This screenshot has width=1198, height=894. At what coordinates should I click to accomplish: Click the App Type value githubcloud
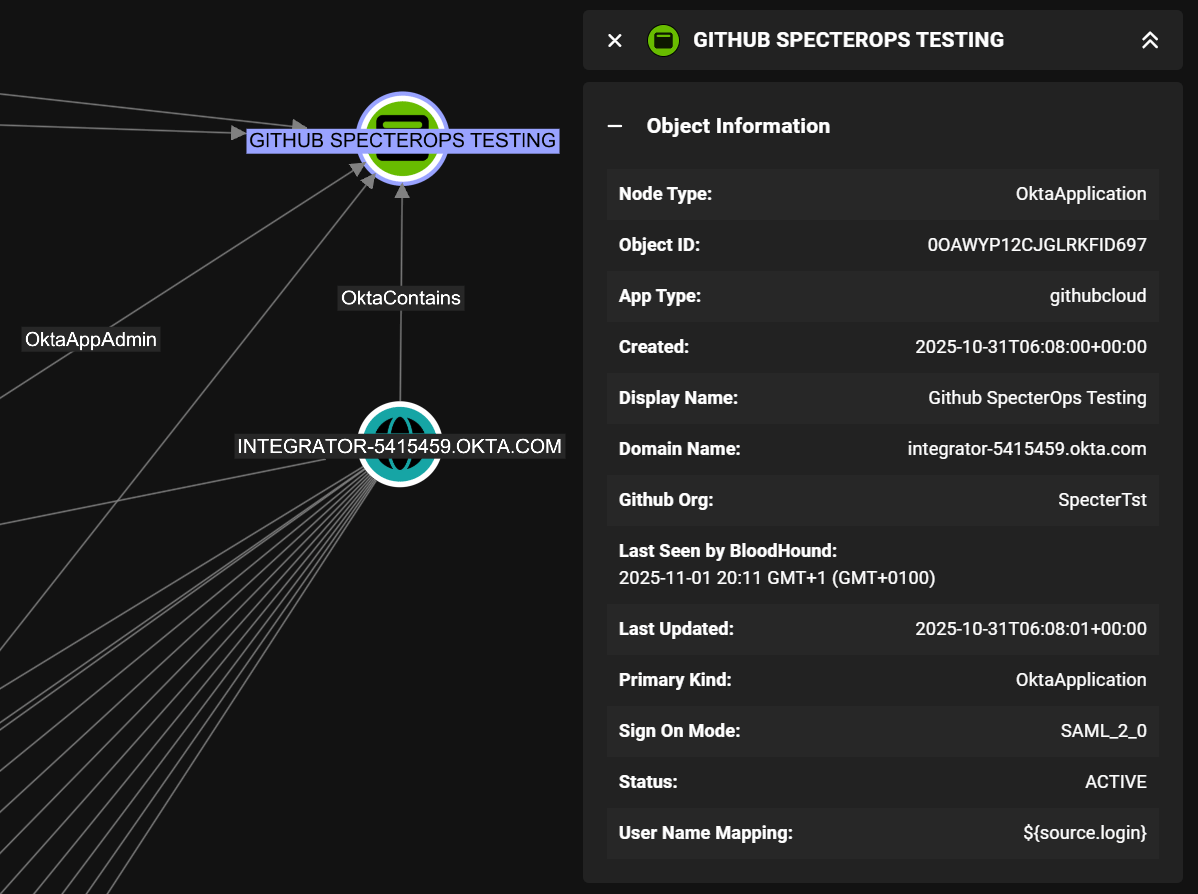tap(1097, 296)
